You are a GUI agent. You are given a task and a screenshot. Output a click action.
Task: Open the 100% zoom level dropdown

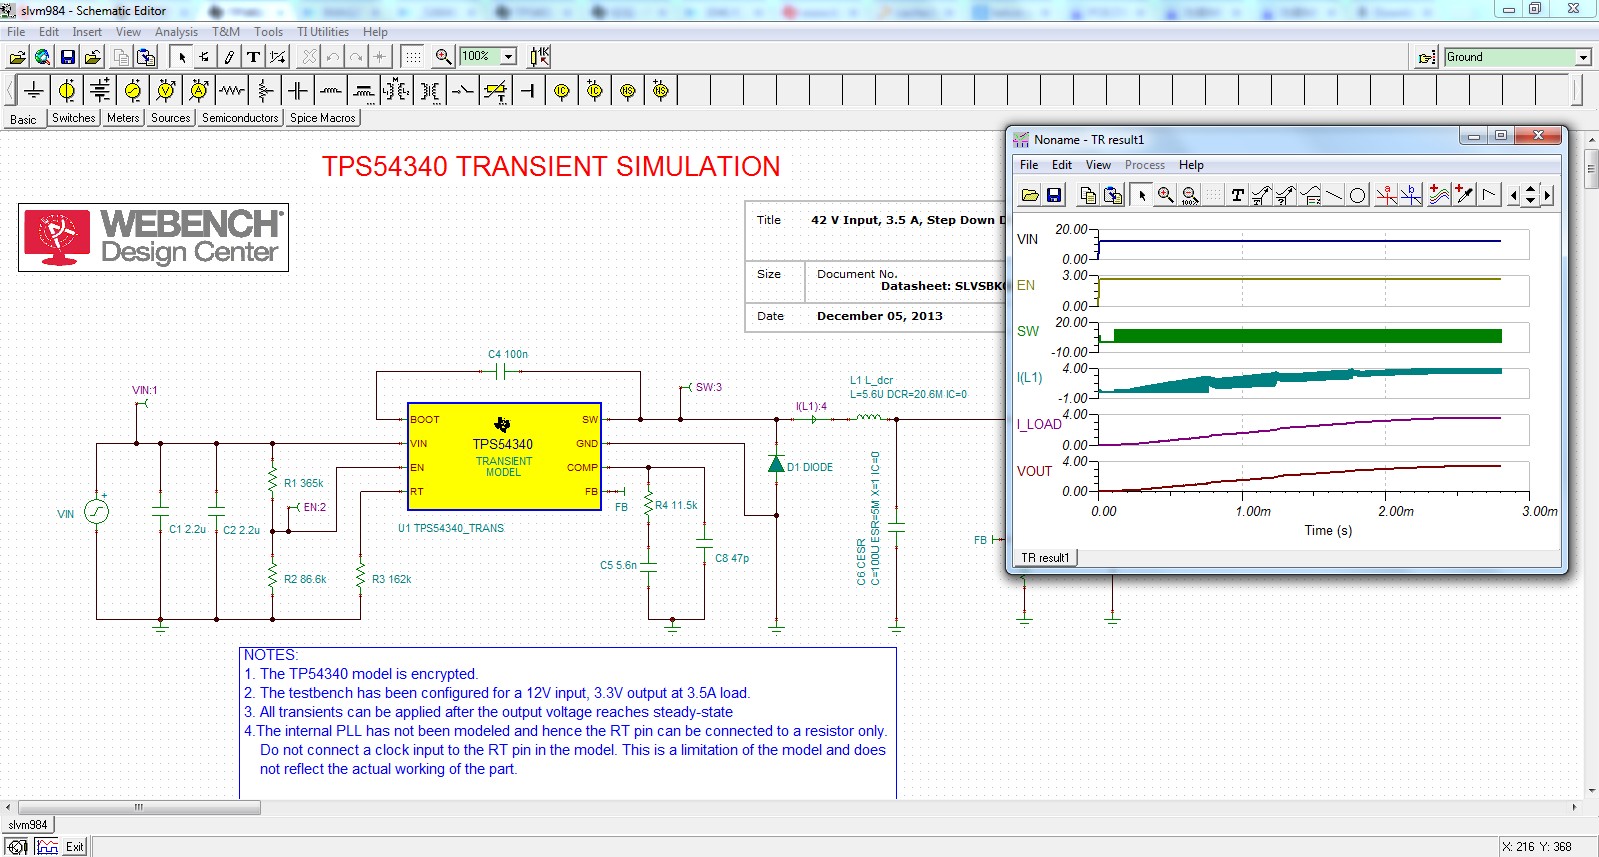click(x=508, y=57)
